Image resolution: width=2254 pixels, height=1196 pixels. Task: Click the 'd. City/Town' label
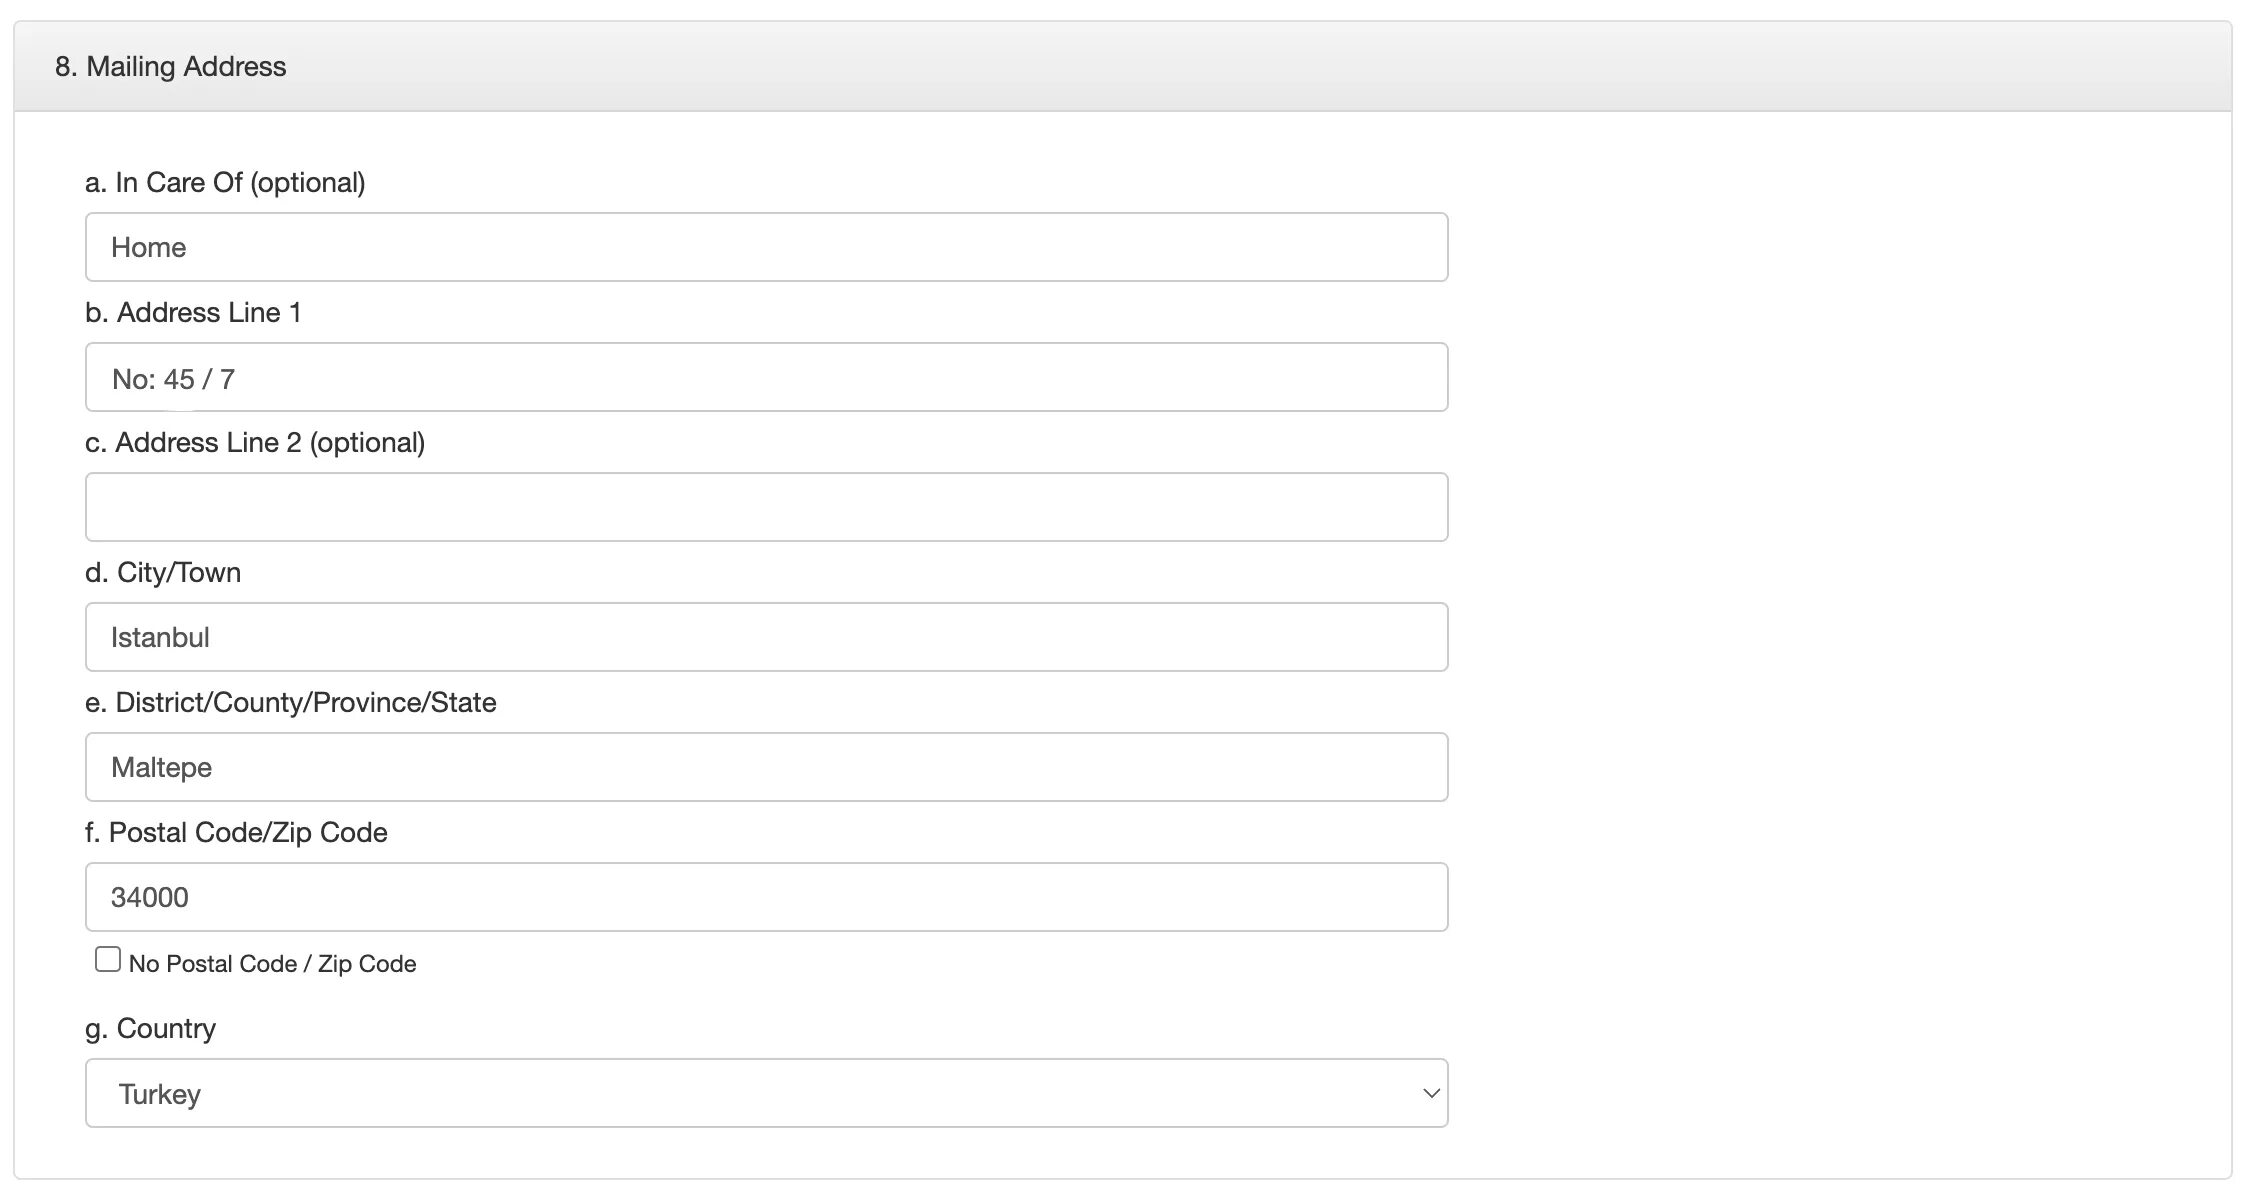point(163,573)
